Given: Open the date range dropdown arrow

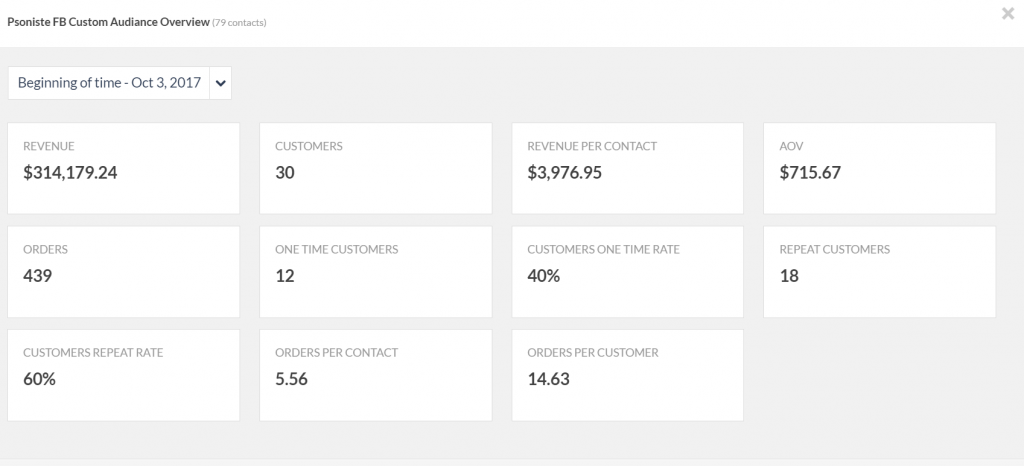Looking at the screenshot, I should 221,83.
